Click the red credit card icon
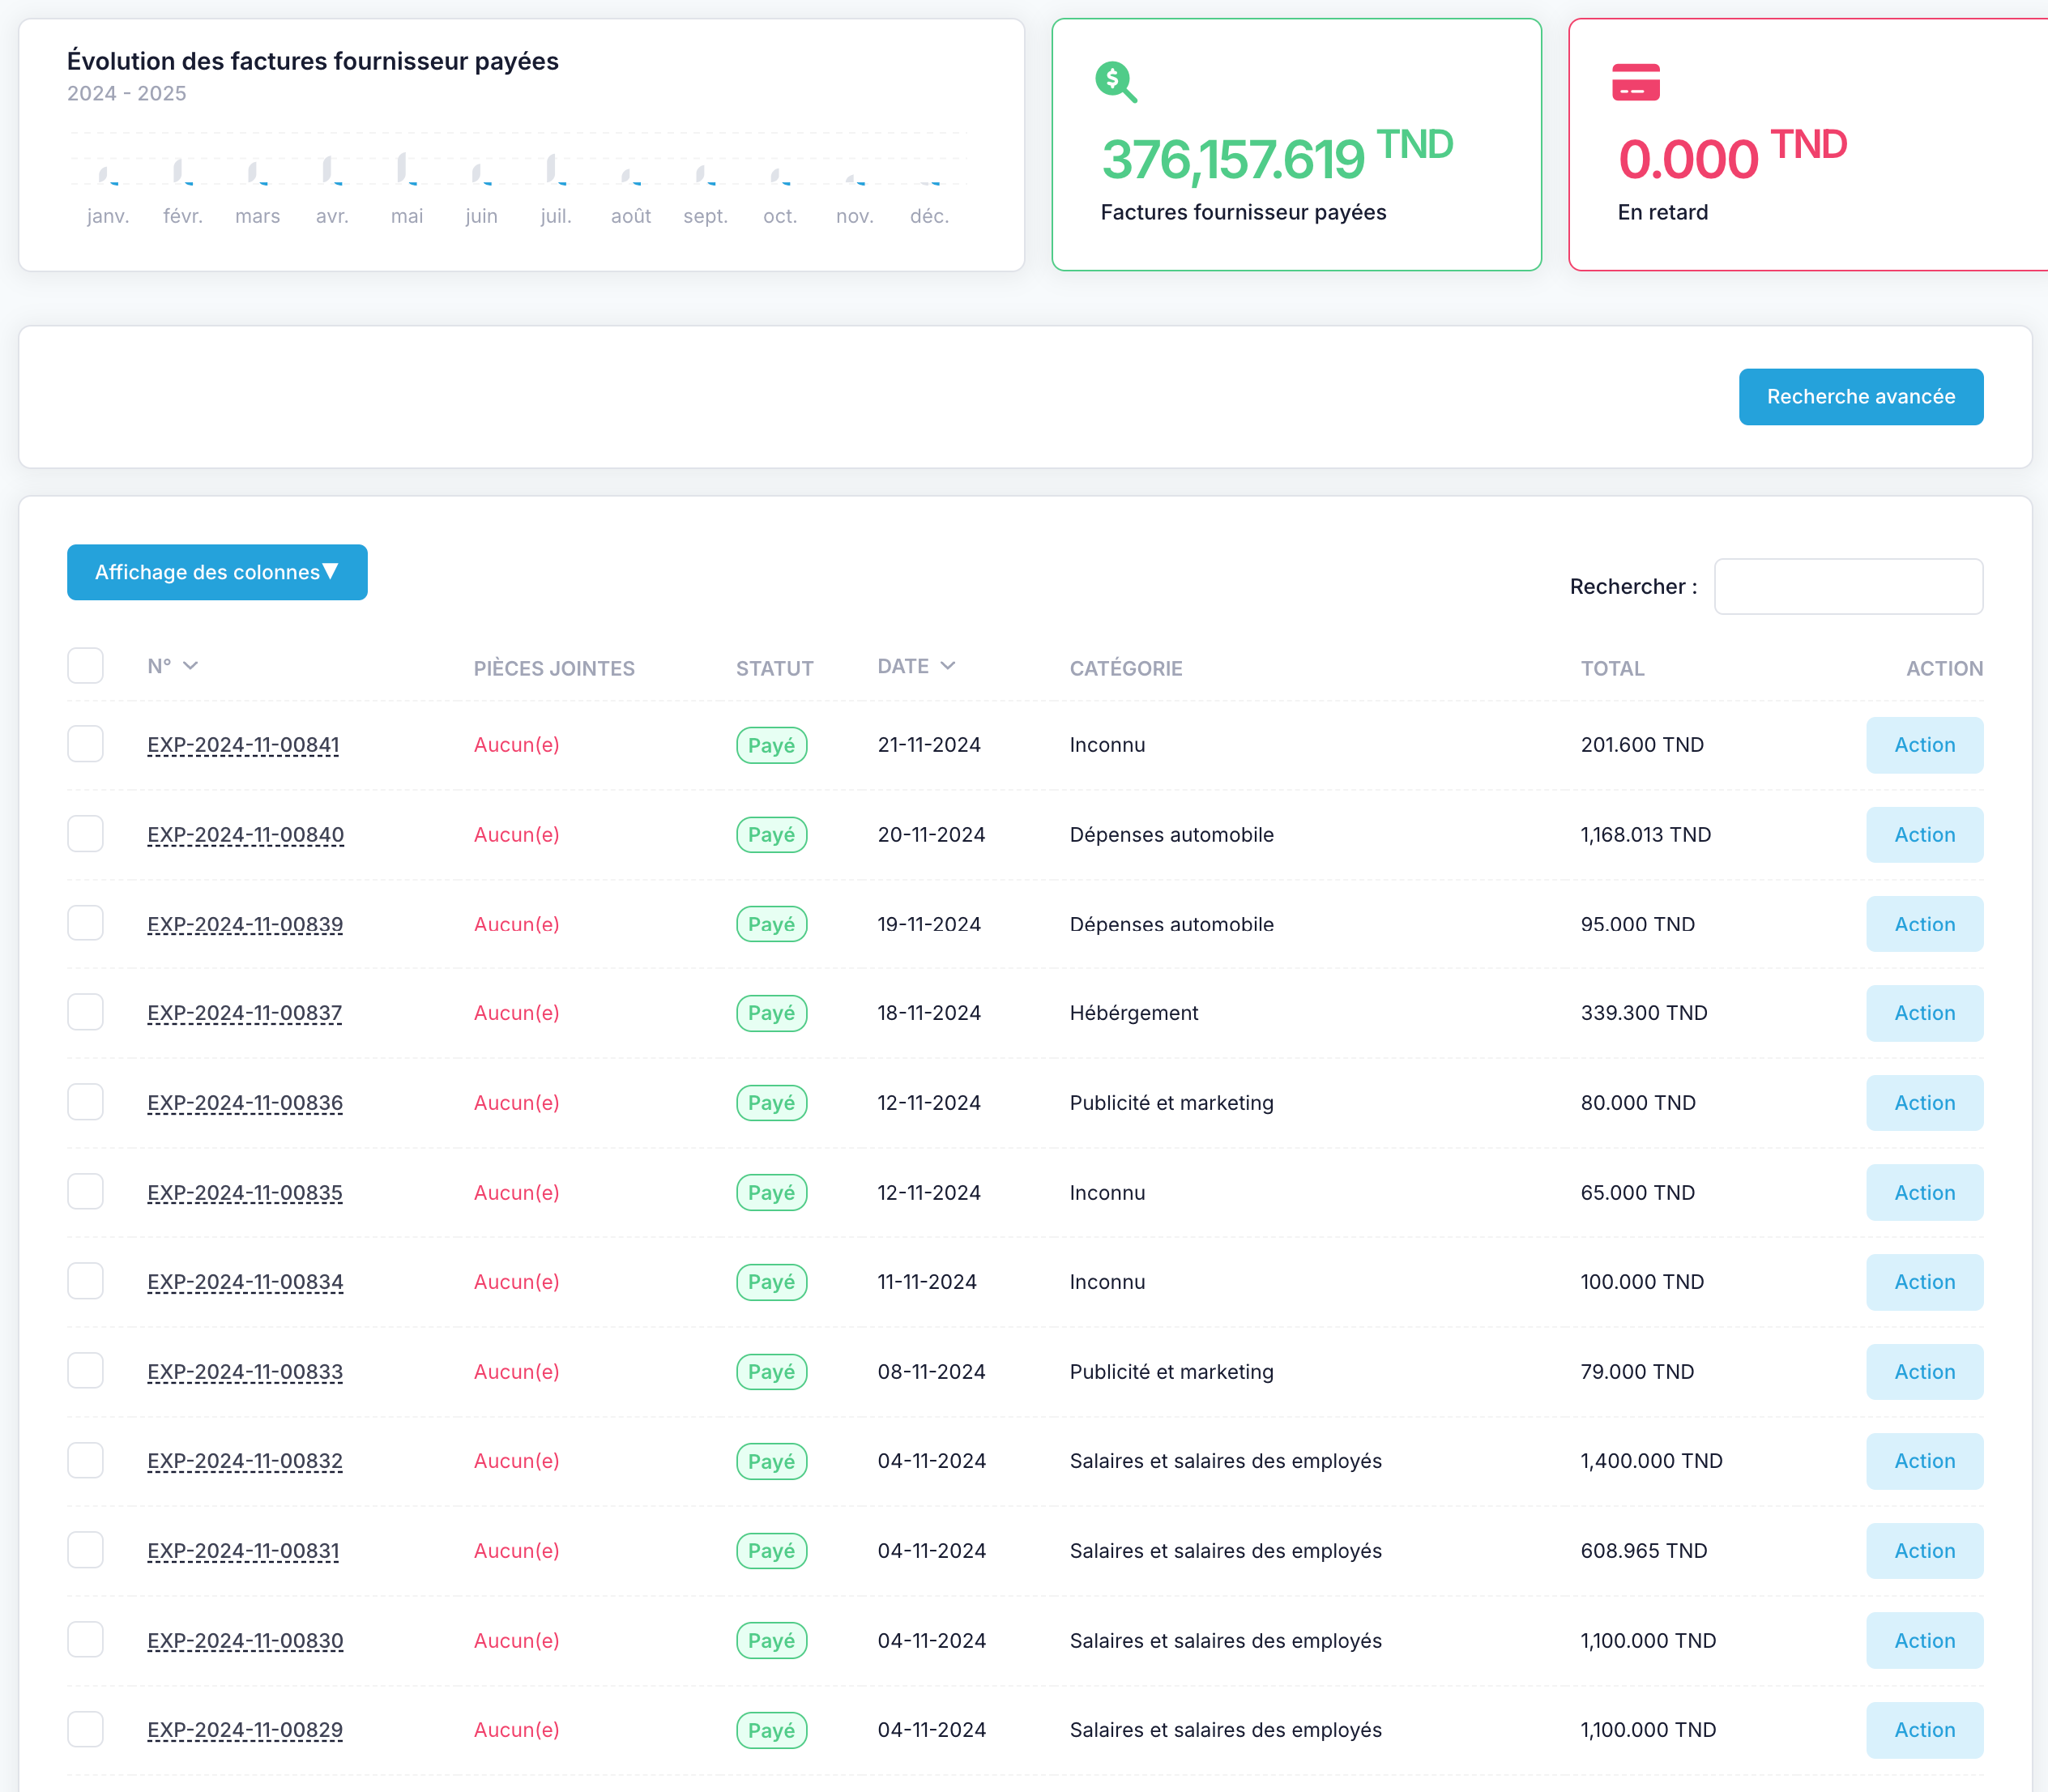Image resolution: width=2048 pixels, height=1792 pixels. [x=1636, y=82]
